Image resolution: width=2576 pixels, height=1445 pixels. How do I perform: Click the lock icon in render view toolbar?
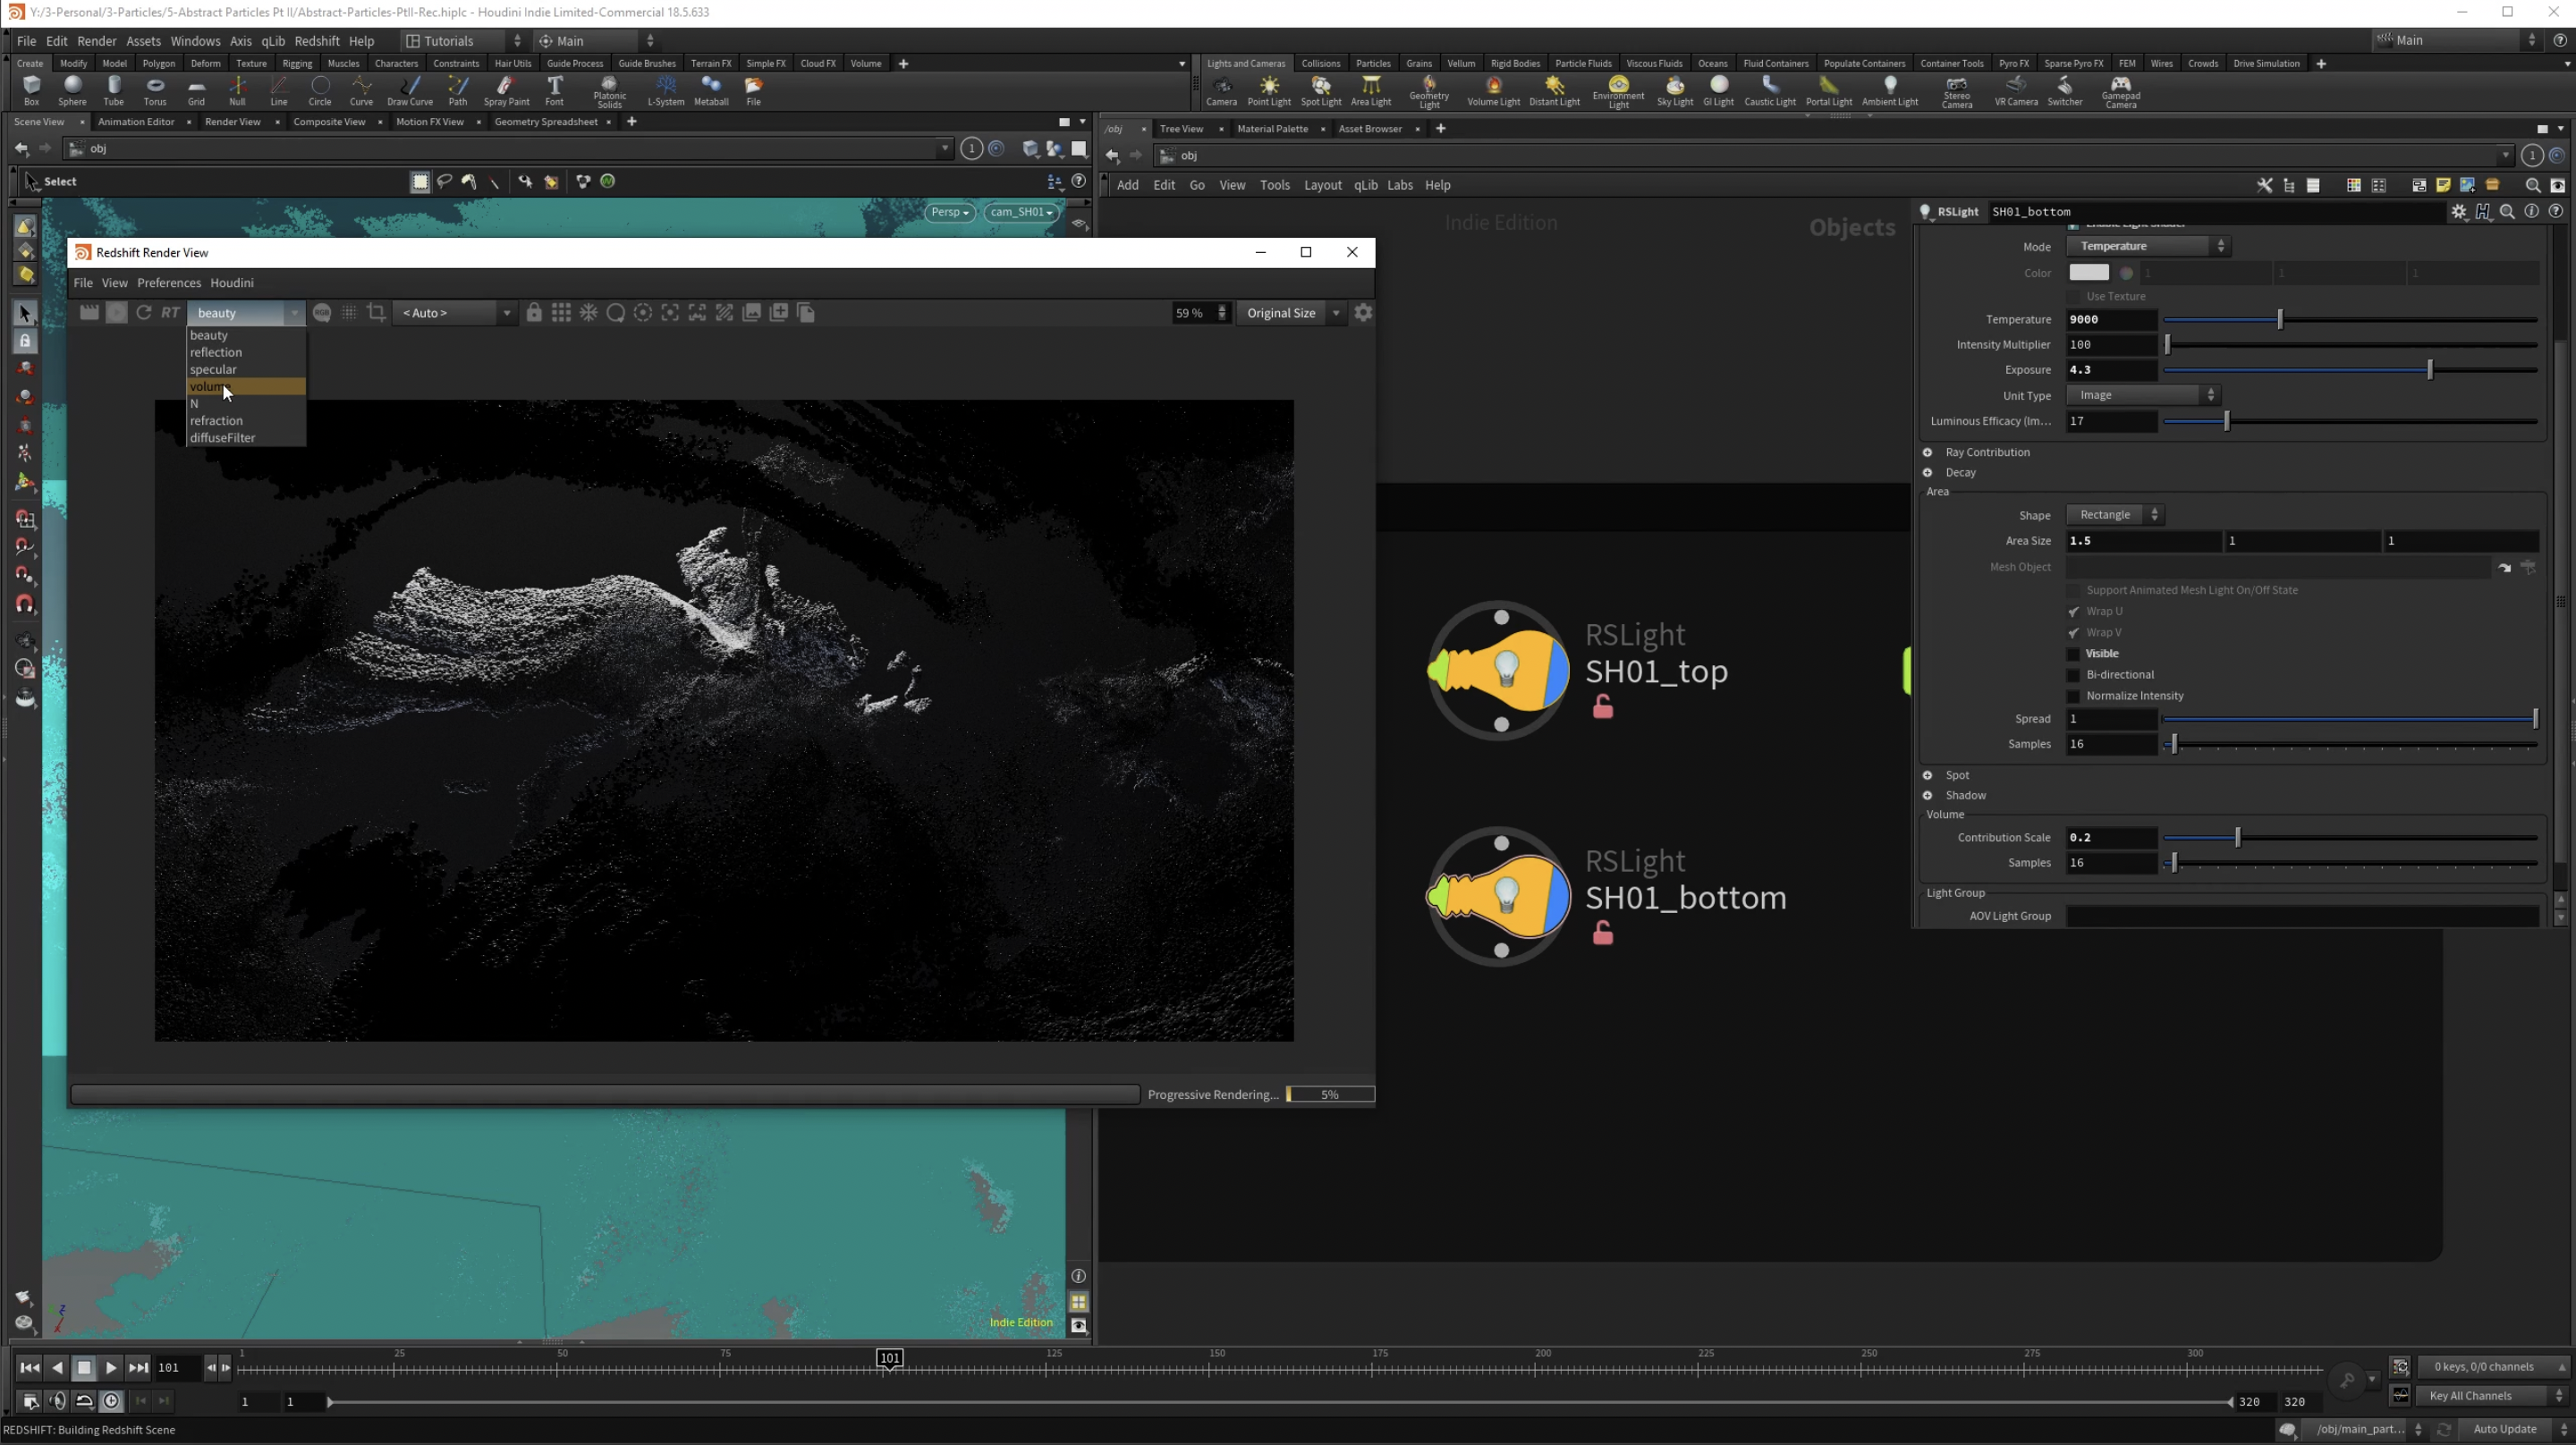534,313
